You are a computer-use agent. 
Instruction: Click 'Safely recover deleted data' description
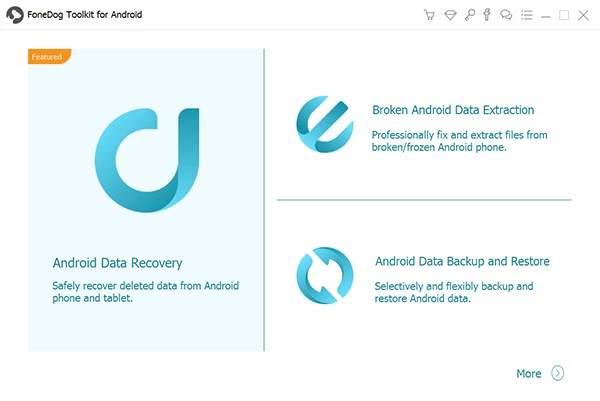(x=145, y=292)
